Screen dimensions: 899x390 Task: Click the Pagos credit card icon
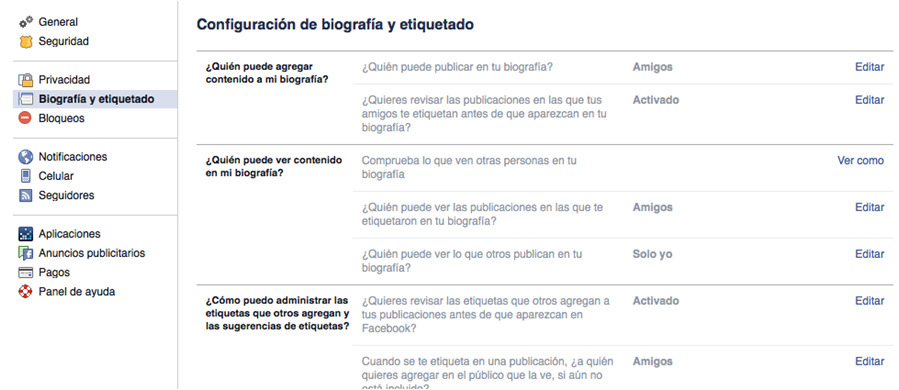26,272
